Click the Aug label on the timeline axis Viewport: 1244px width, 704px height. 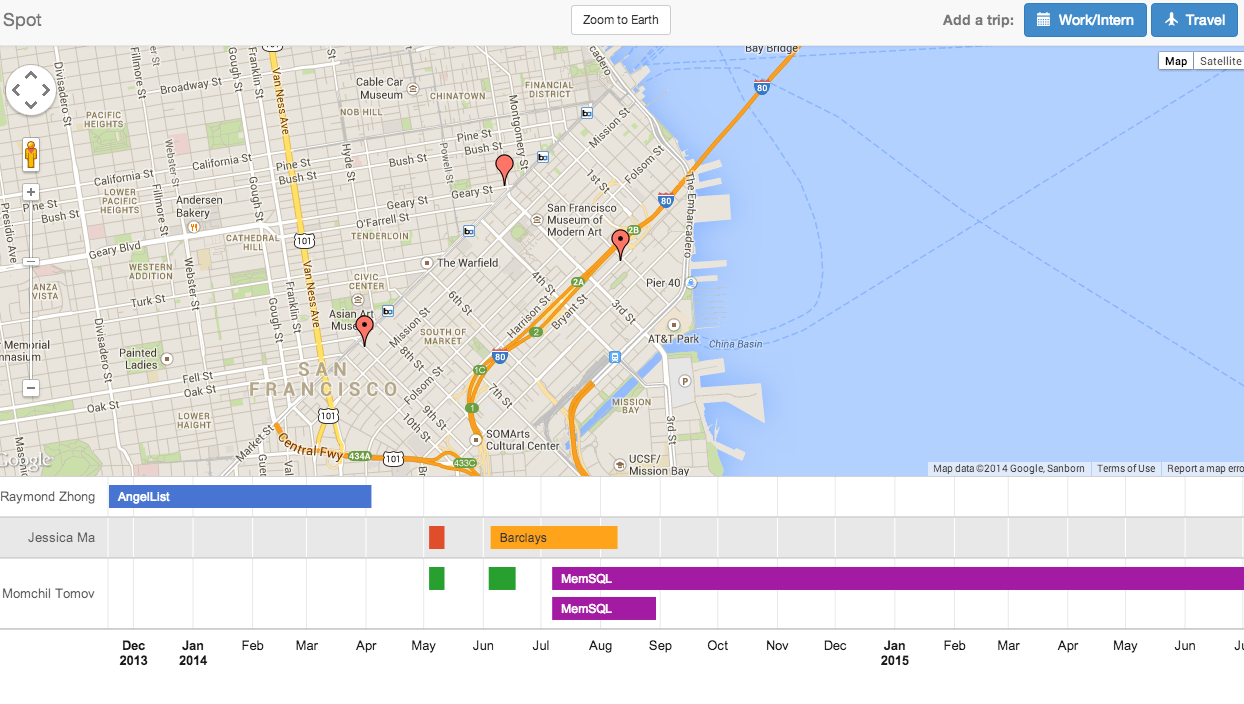(601, 646)
